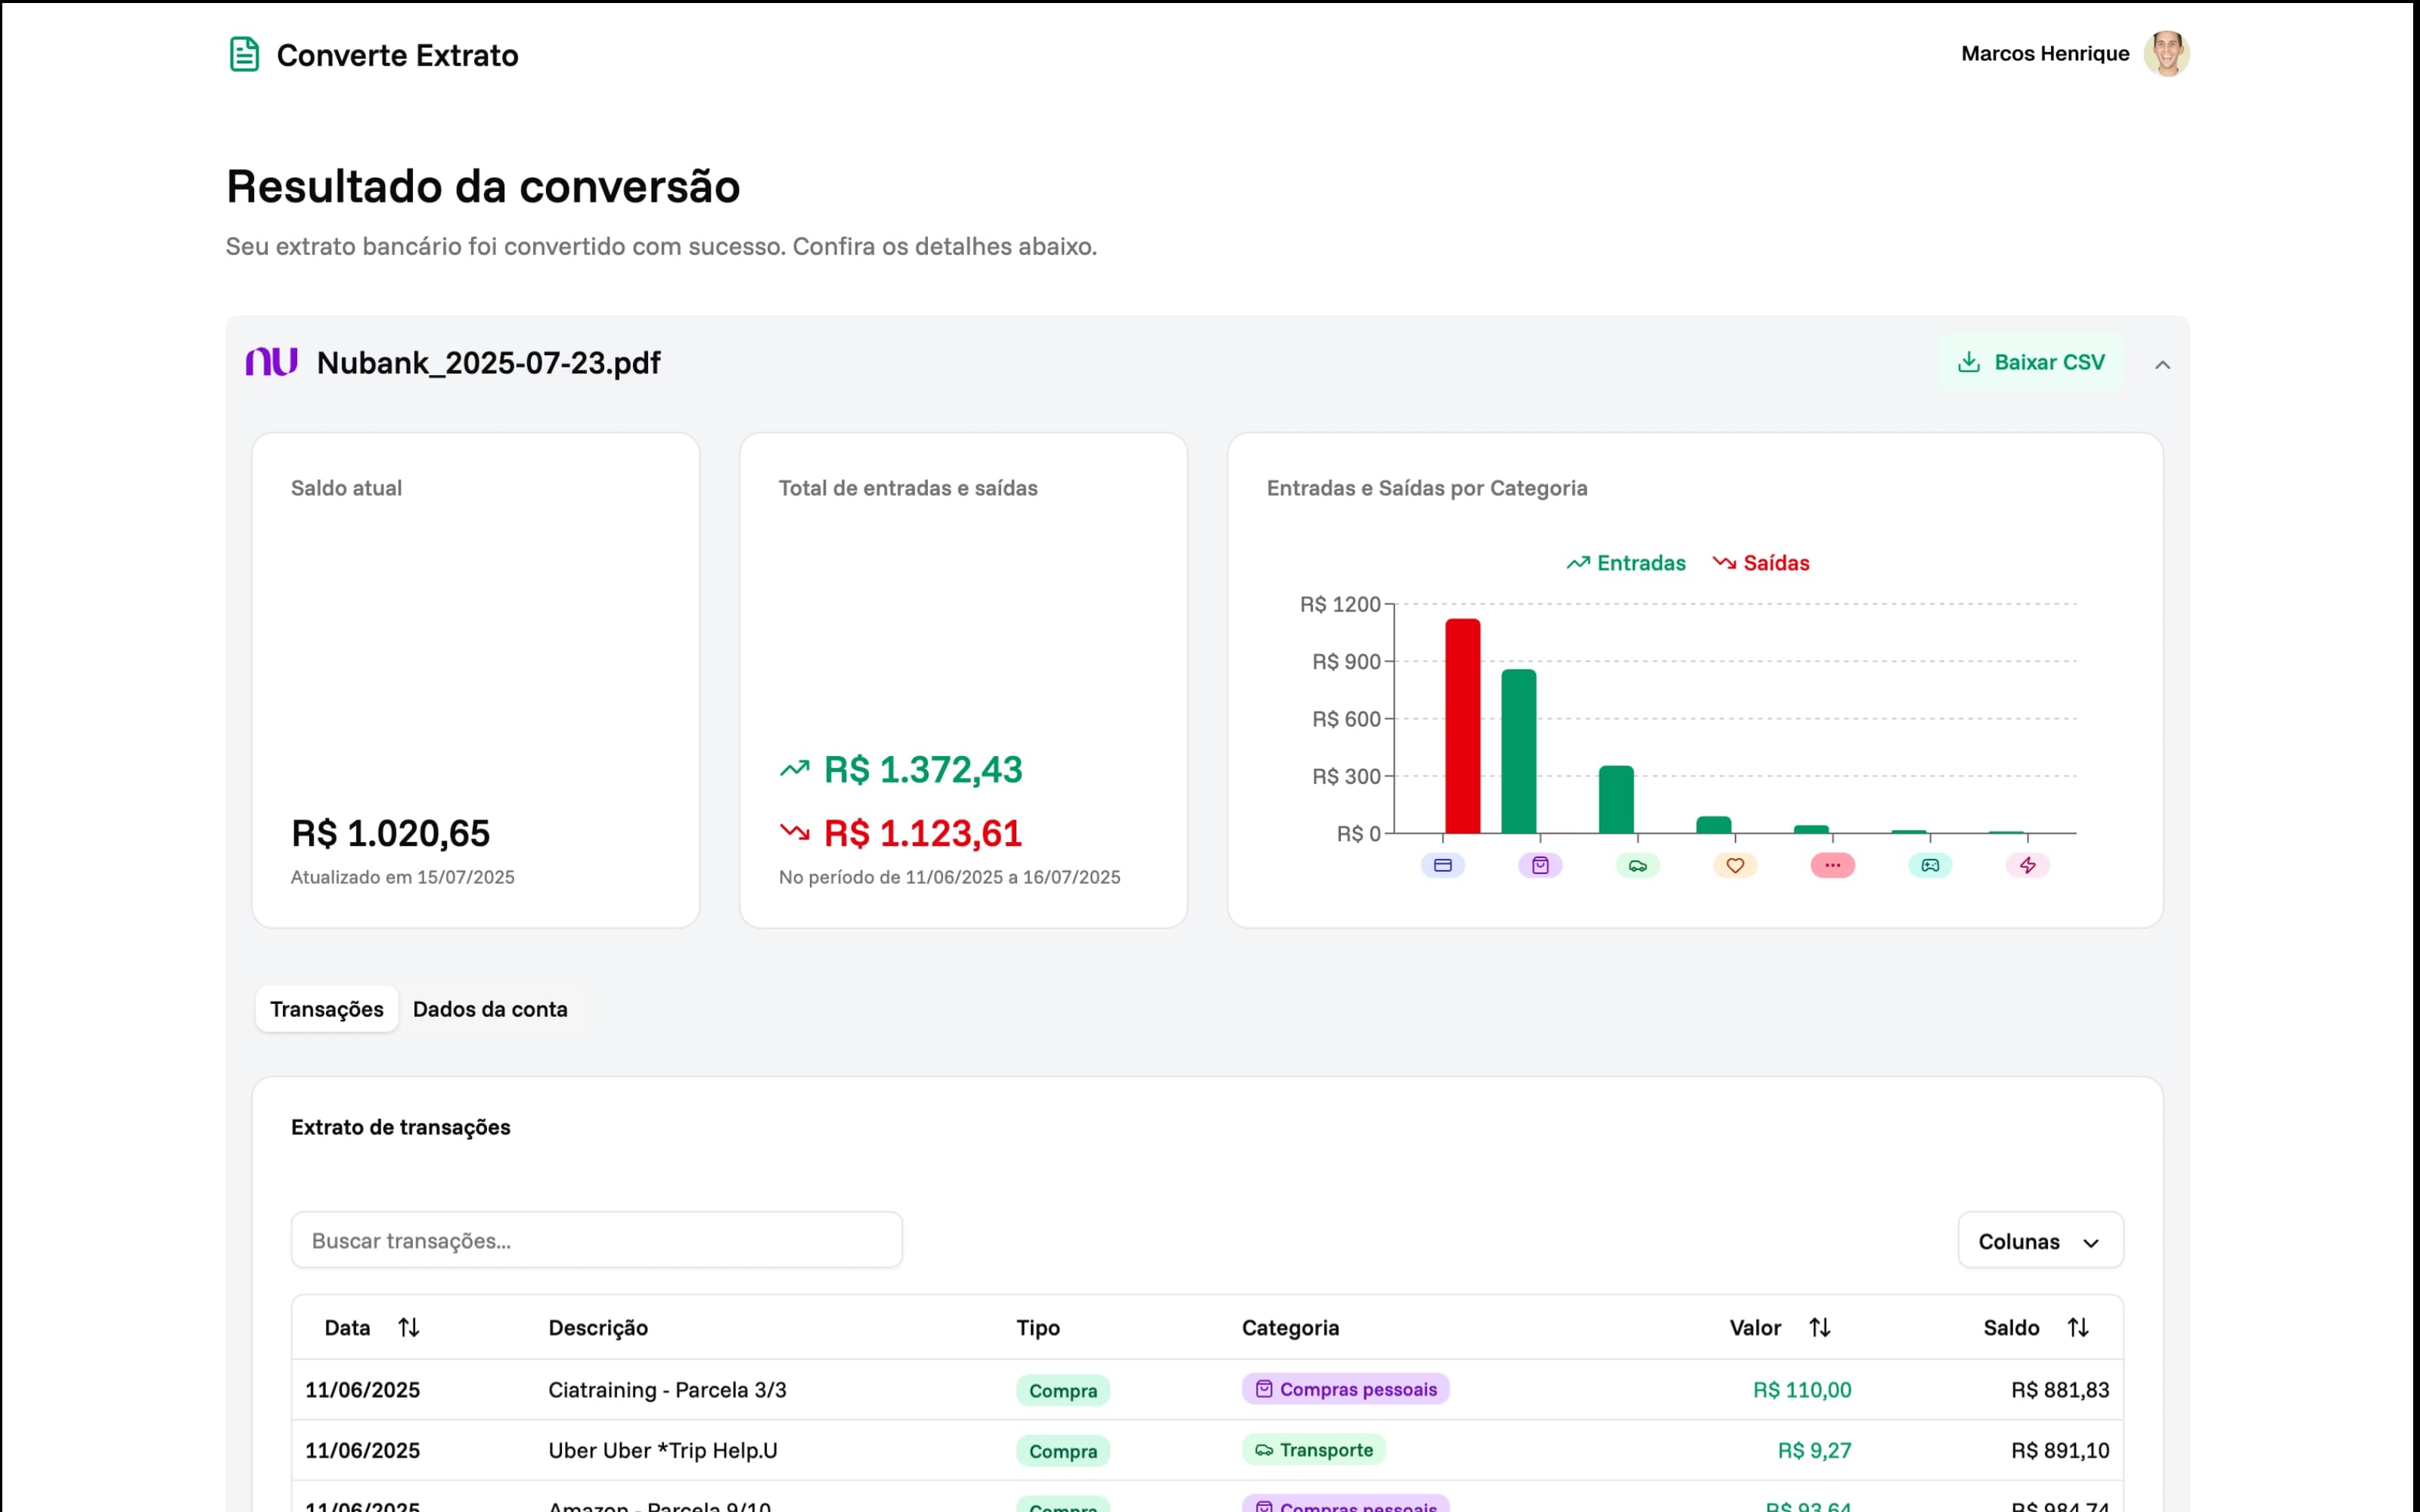Click the Converte Extrato document logo icon

244,55
